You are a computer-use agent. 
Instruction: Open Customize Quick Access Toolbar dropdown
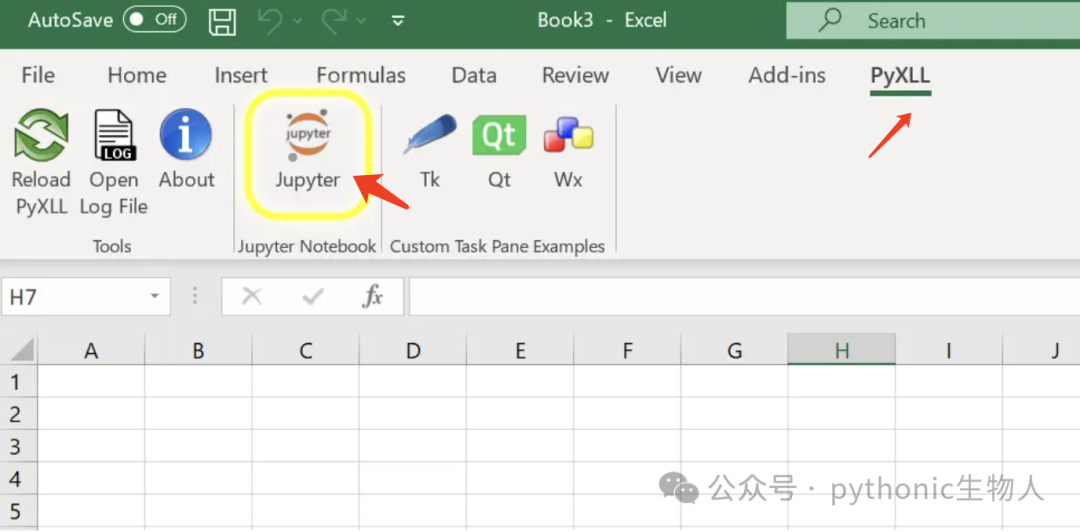tap(397, 21)
